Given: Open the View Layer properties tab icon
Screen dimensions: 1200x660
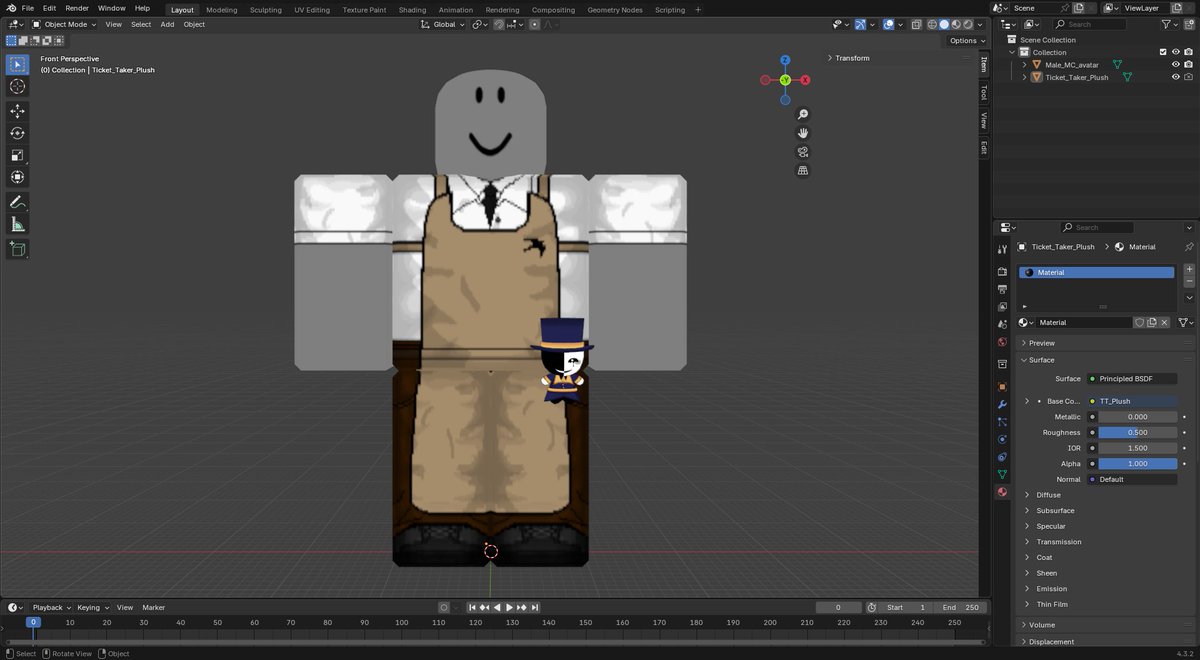Looking at the screenshot, I should point(1002,307).
